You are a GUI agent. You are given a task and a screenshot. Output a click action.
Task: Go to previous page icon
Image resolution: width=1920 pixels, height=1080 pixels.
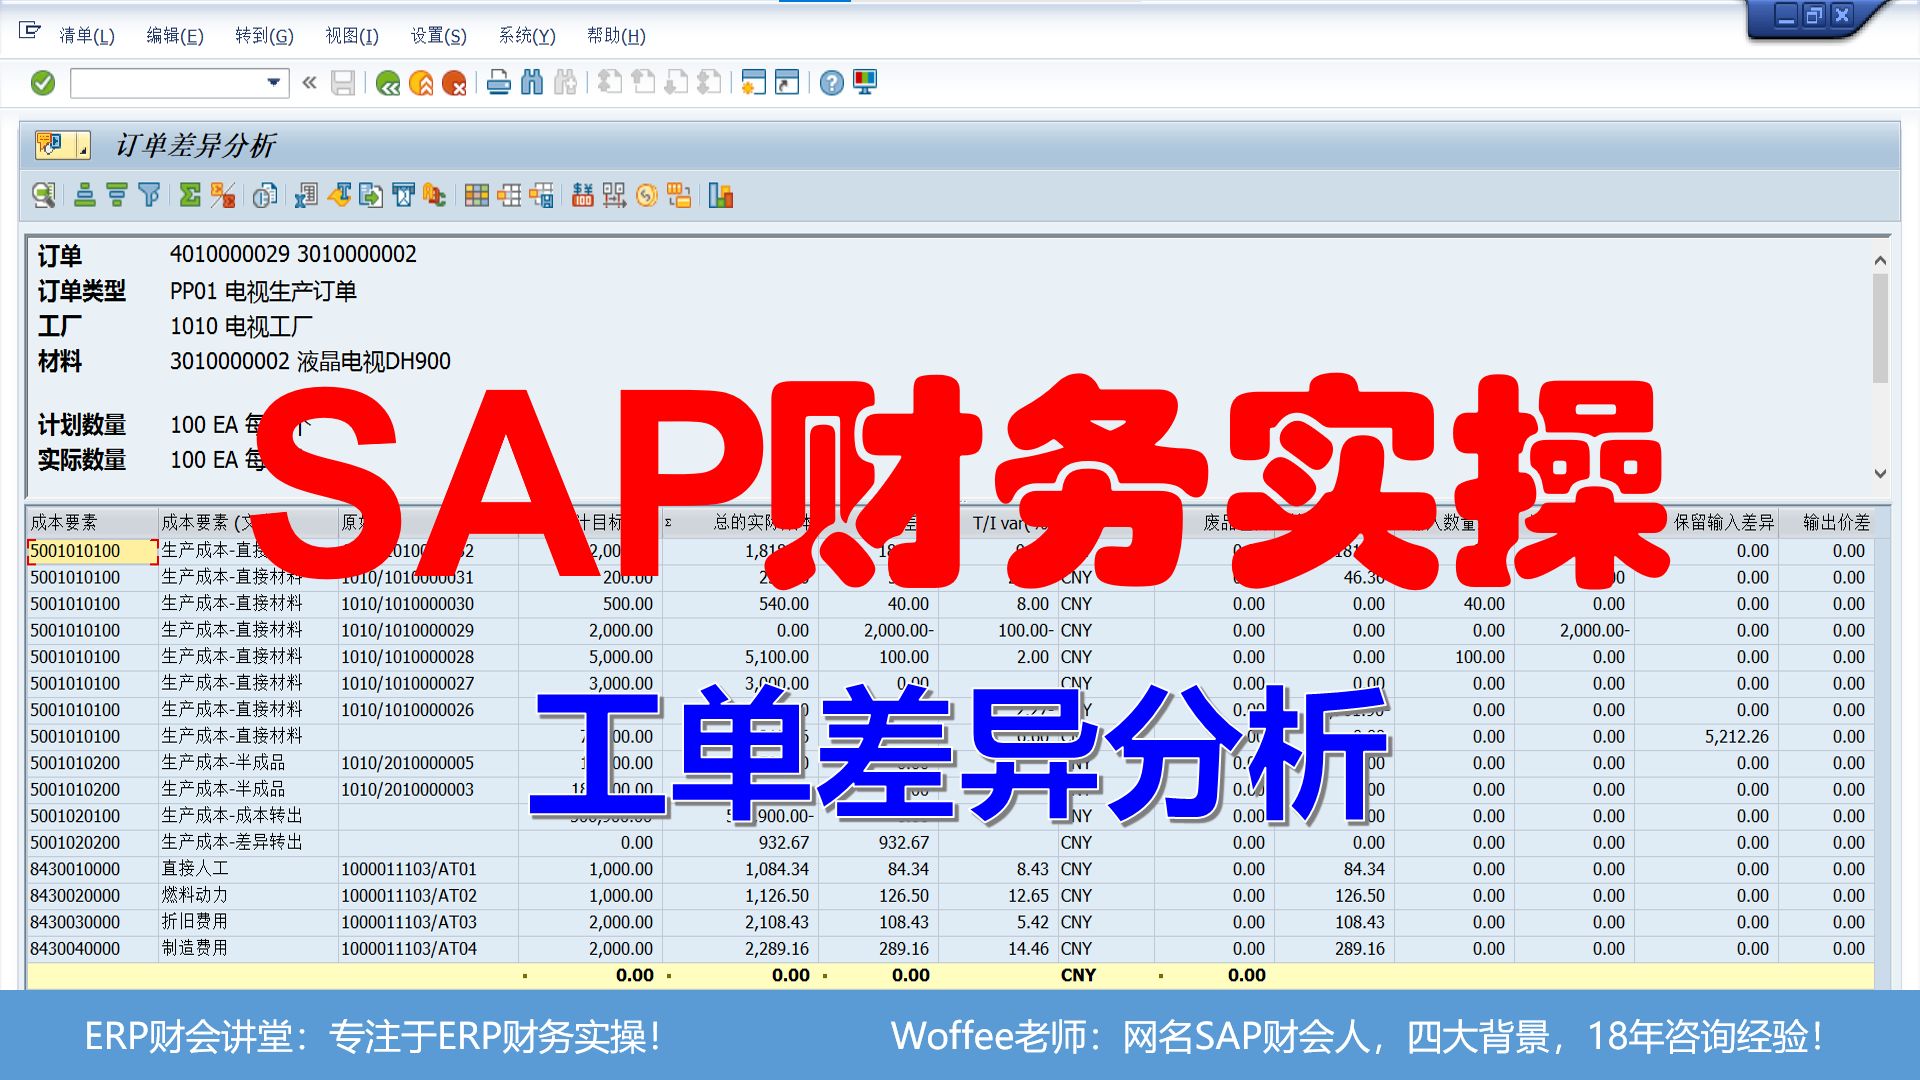[643, 83]
